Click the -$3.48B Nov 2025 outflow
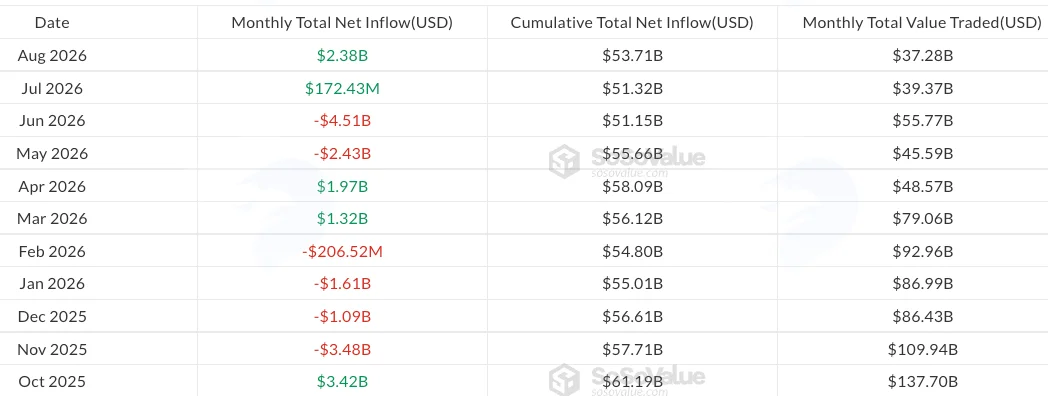 click(x=342, y=349)
